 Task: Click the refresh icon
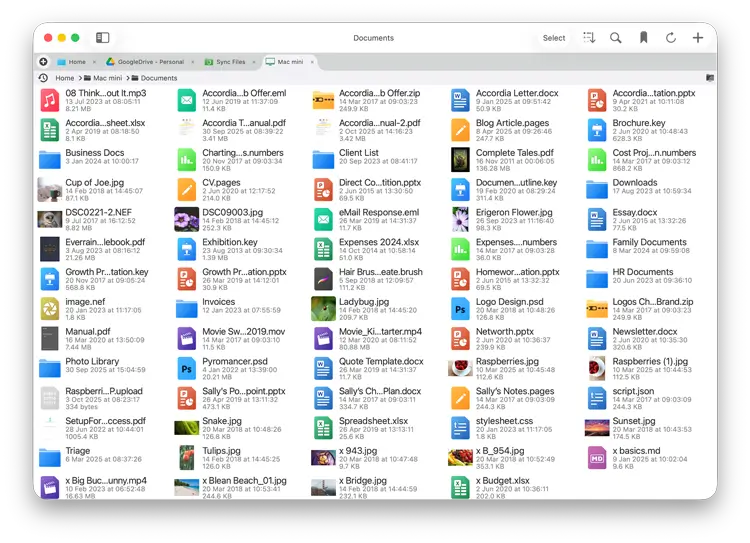(670, 38)
